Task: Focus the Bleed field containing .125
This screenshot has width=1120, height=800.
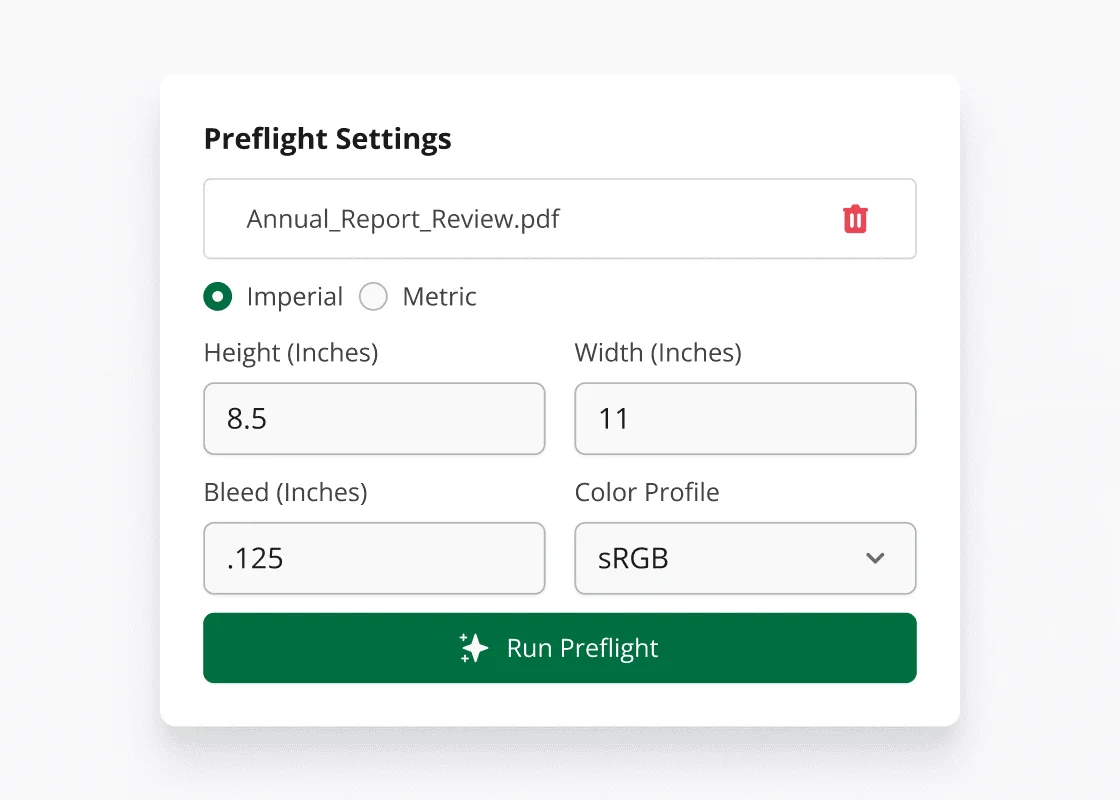Action: [x=374, y=558]
